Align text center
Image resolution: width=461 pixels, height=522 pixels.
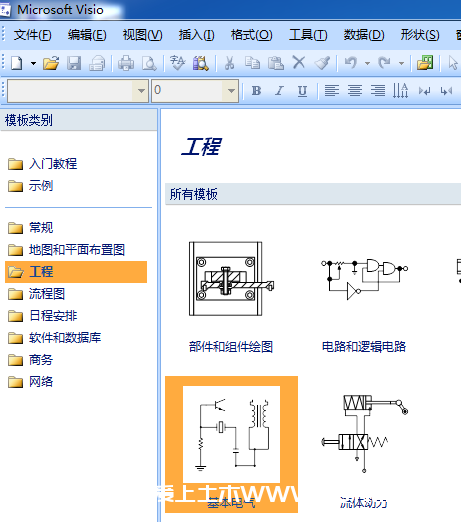pos(355,91)
